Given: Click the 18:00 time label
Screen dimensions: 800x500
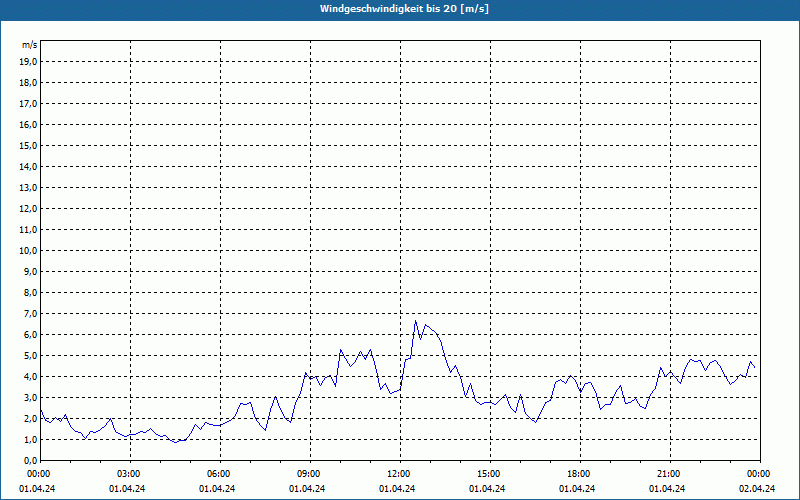Looking at the screenshot, I should coord(577,474).
